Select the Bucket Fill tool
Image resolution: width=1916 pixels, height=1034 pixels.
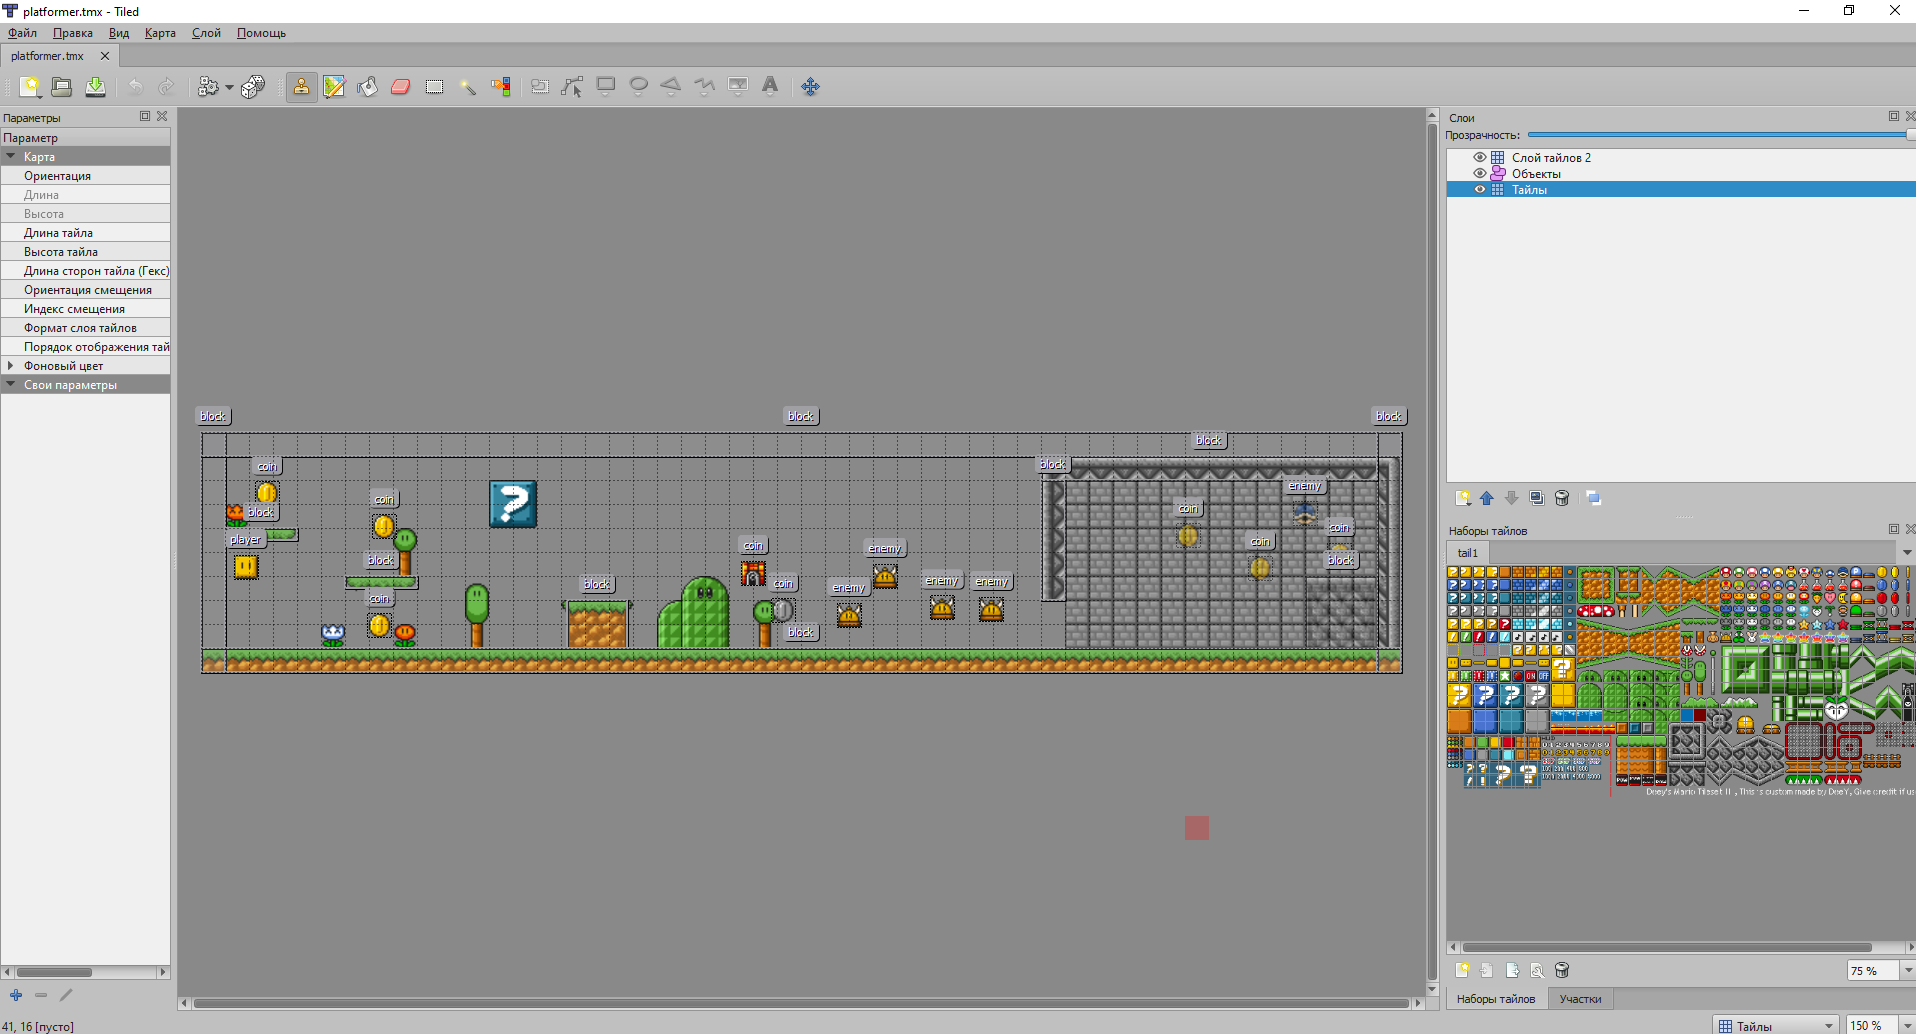pos(367,87)
